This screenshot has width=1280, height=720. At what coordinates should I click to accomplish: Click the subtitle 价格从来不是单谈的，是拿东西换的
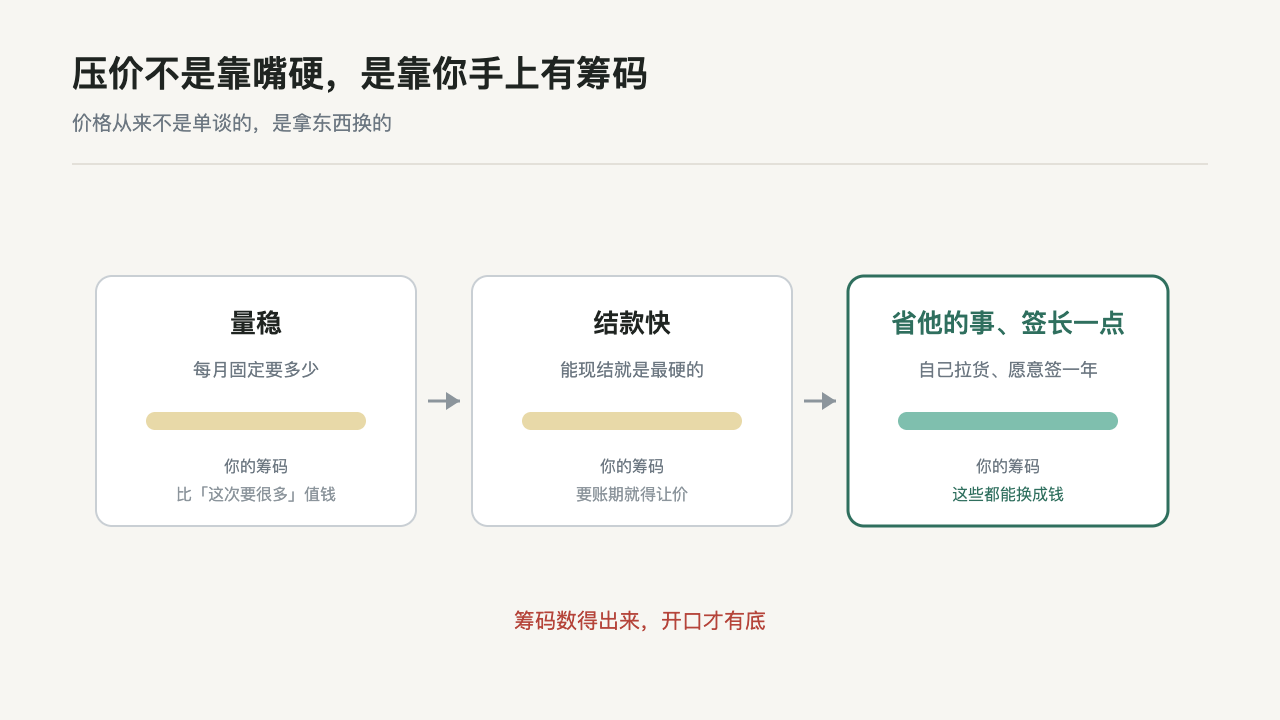pos(232,123)
